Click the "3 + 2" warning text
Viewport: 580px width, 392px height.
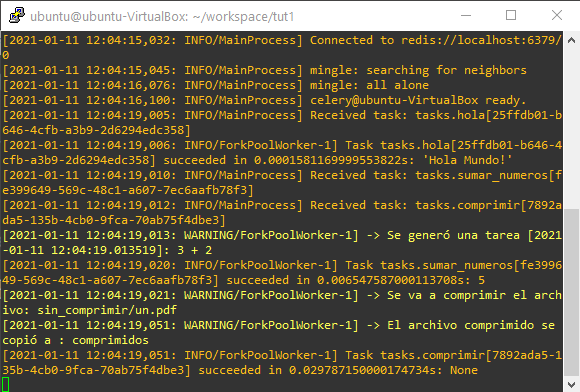point(195,250)
